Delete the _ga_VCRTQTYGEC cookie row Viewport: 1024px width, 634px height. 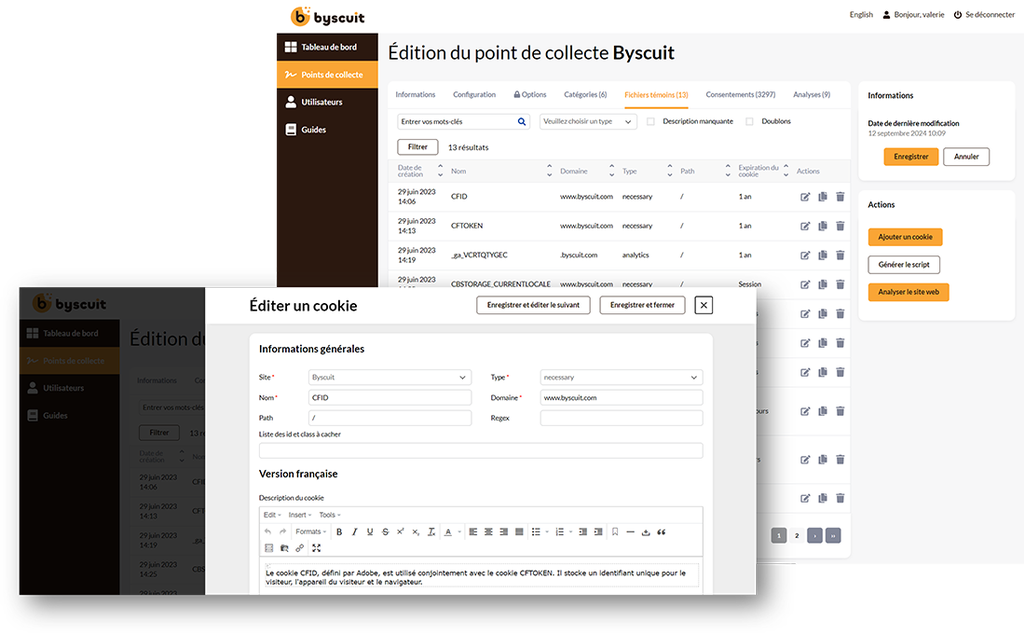[x=840, y=255]
